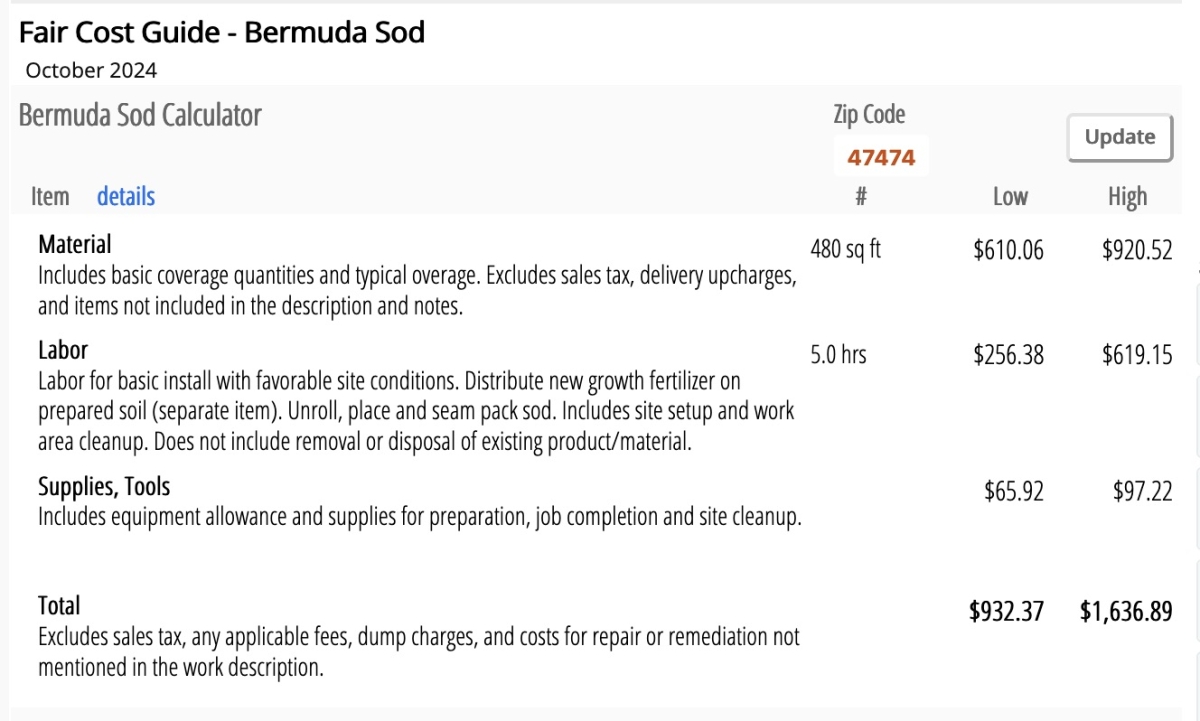Click the Zip Code field showing 47474
The width and height of the screenshot is (1200, 721).
coord(881,157)
